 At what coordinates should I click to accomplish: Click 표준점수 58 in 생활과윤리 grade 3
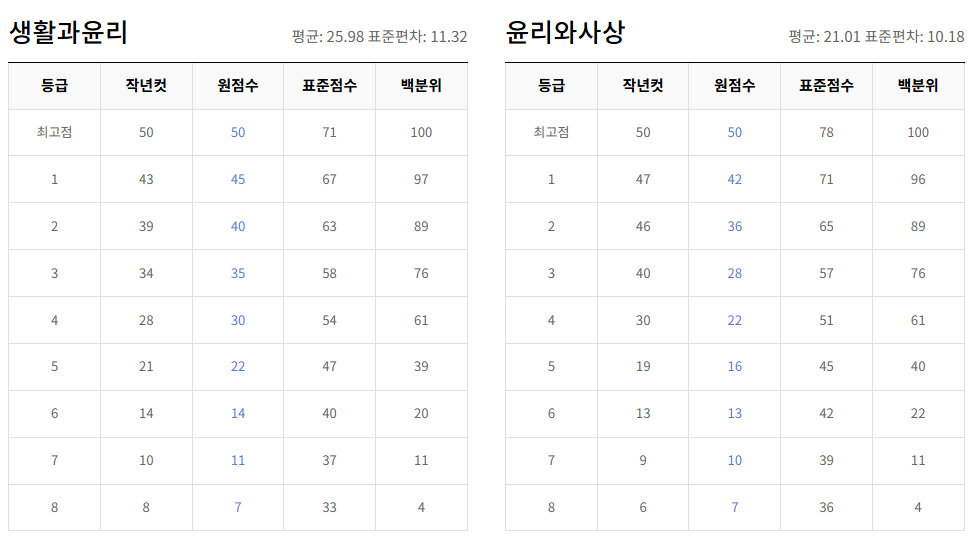pos(330,273)
